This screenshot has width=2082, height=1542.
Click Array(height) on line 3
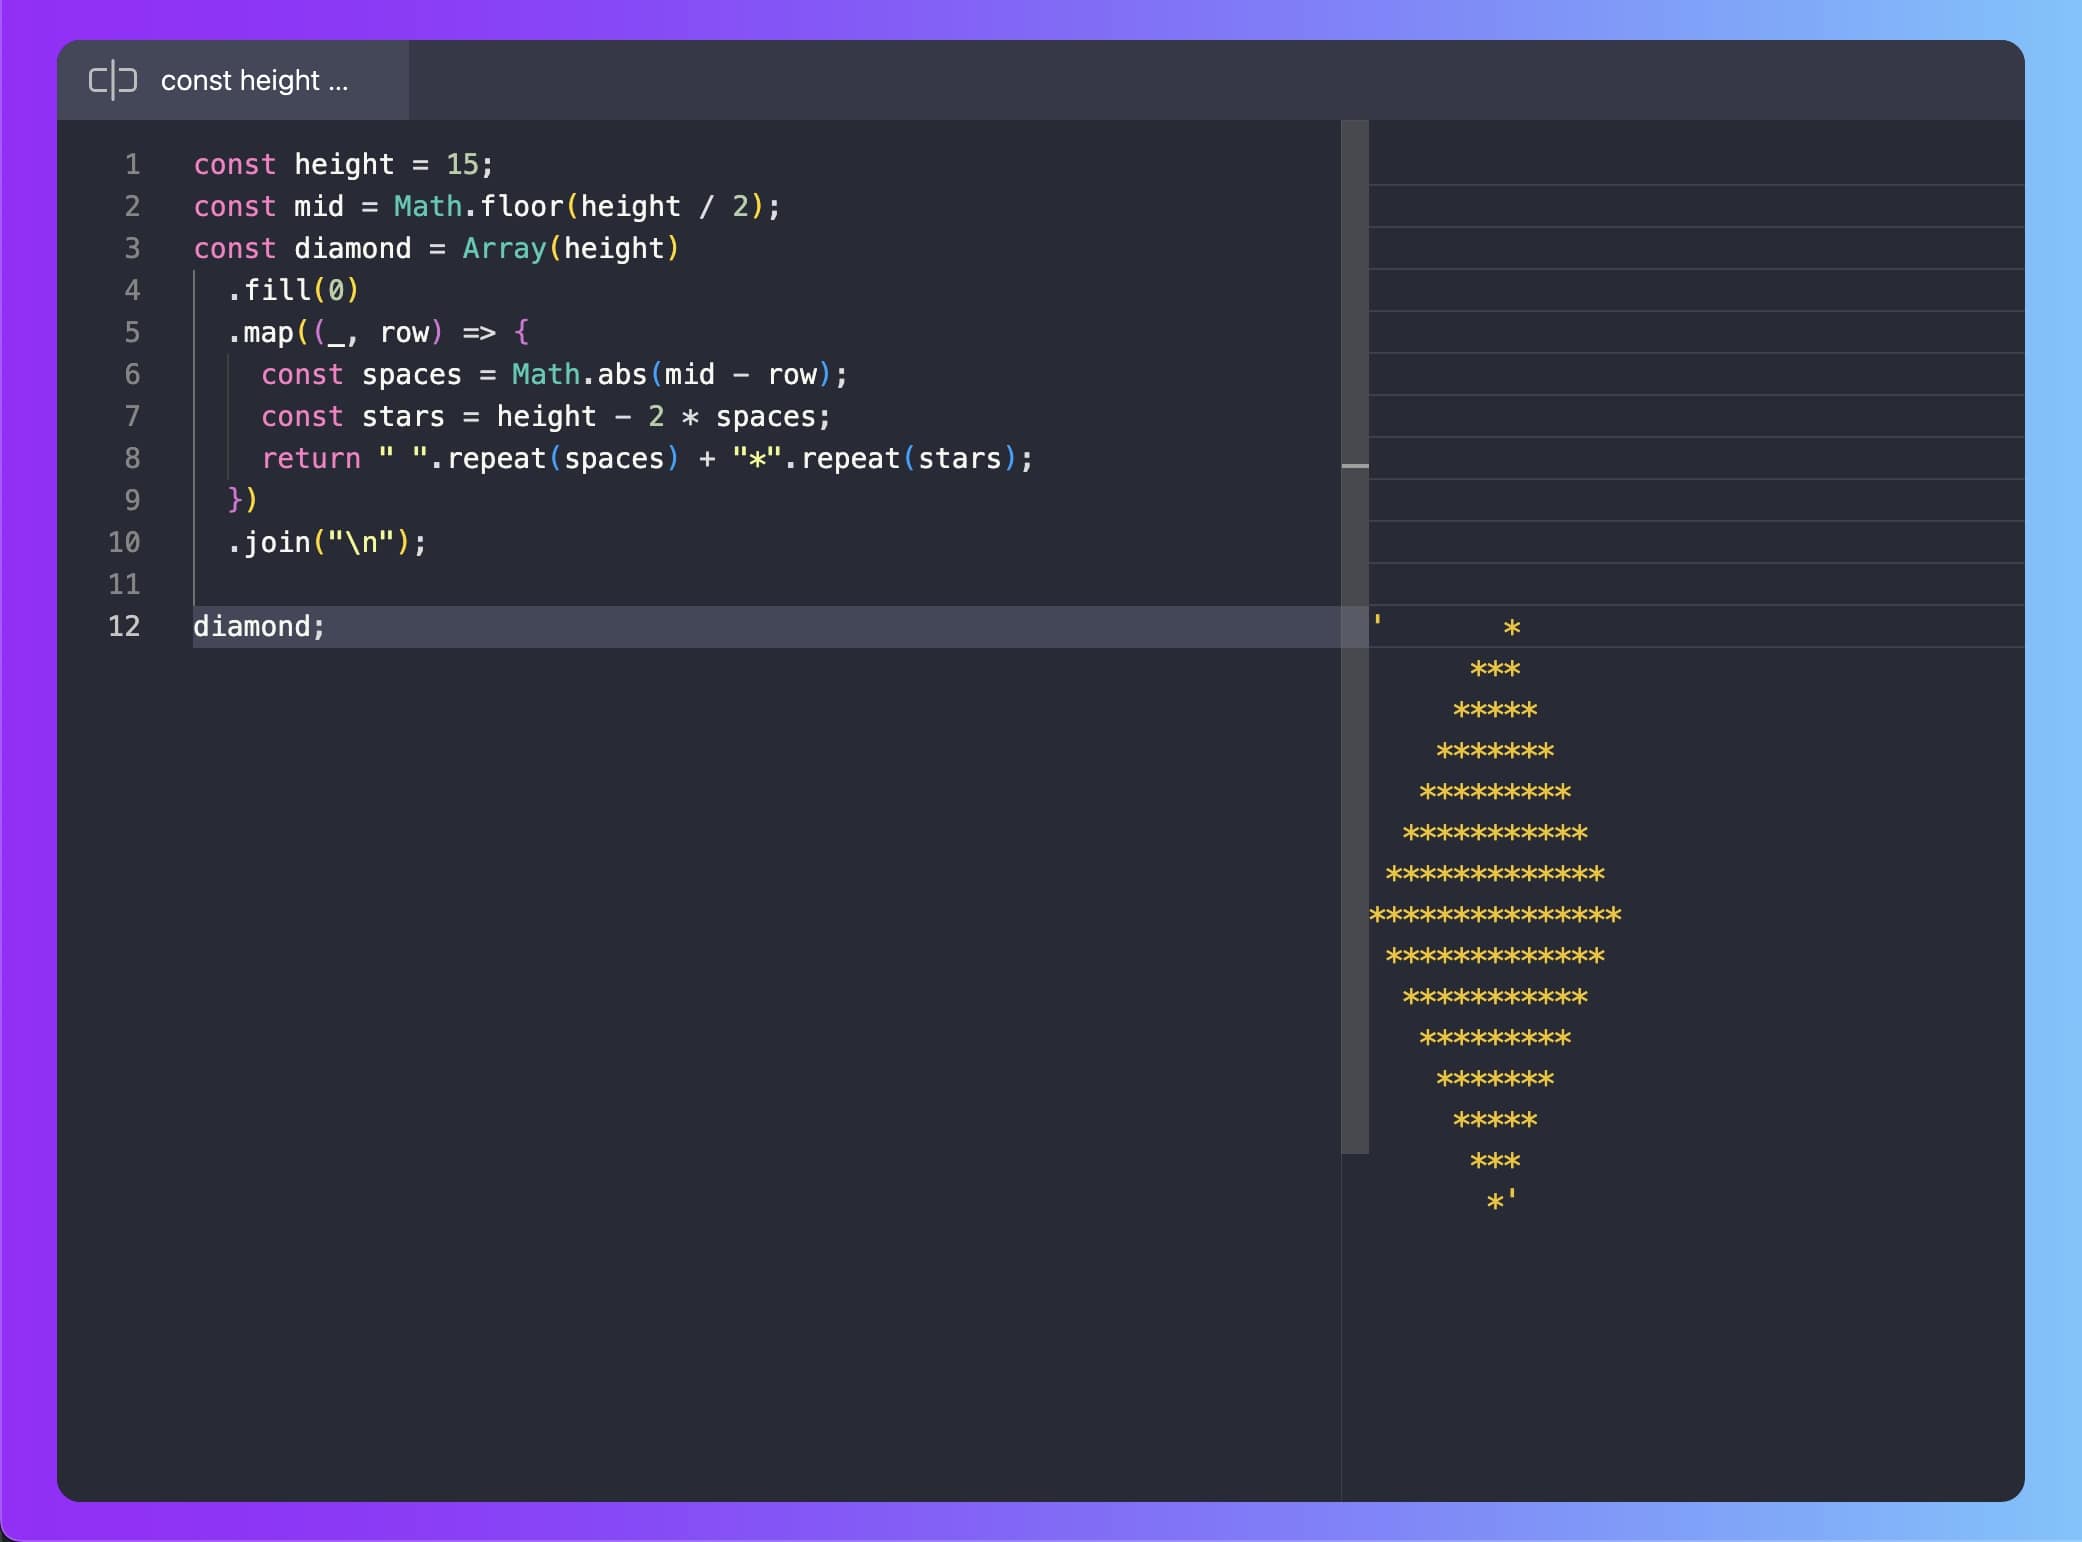point(570,248)
